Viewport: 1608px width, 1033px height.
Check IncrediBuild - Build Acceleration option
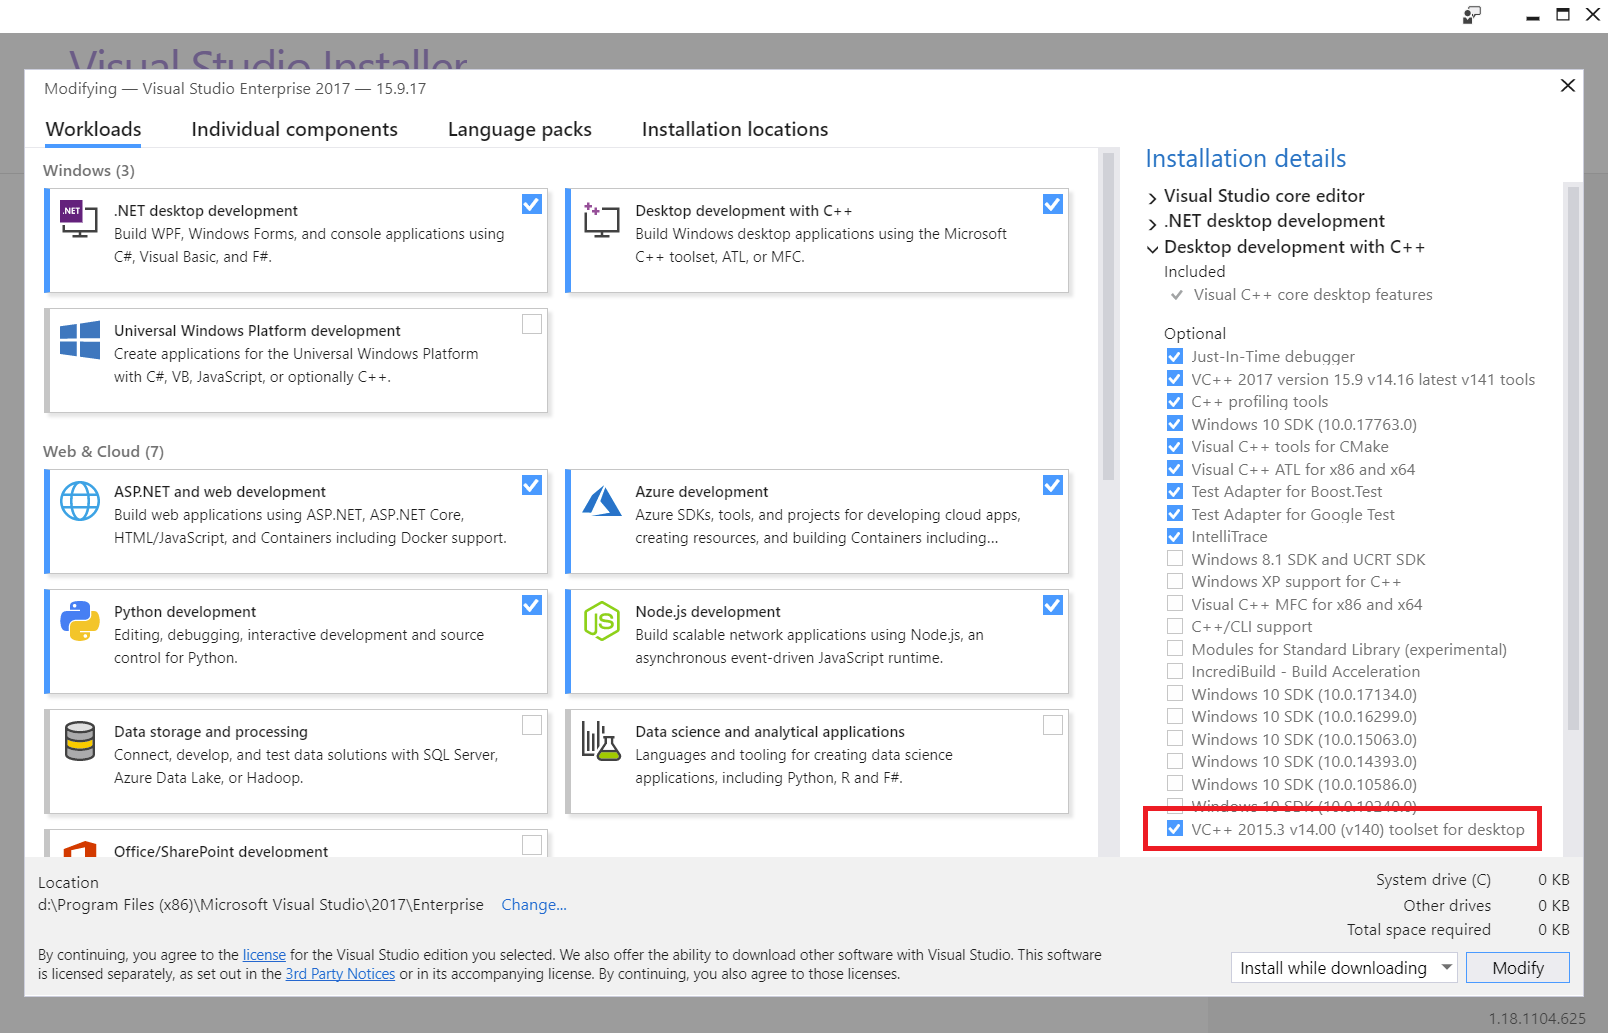[1175, 671]
